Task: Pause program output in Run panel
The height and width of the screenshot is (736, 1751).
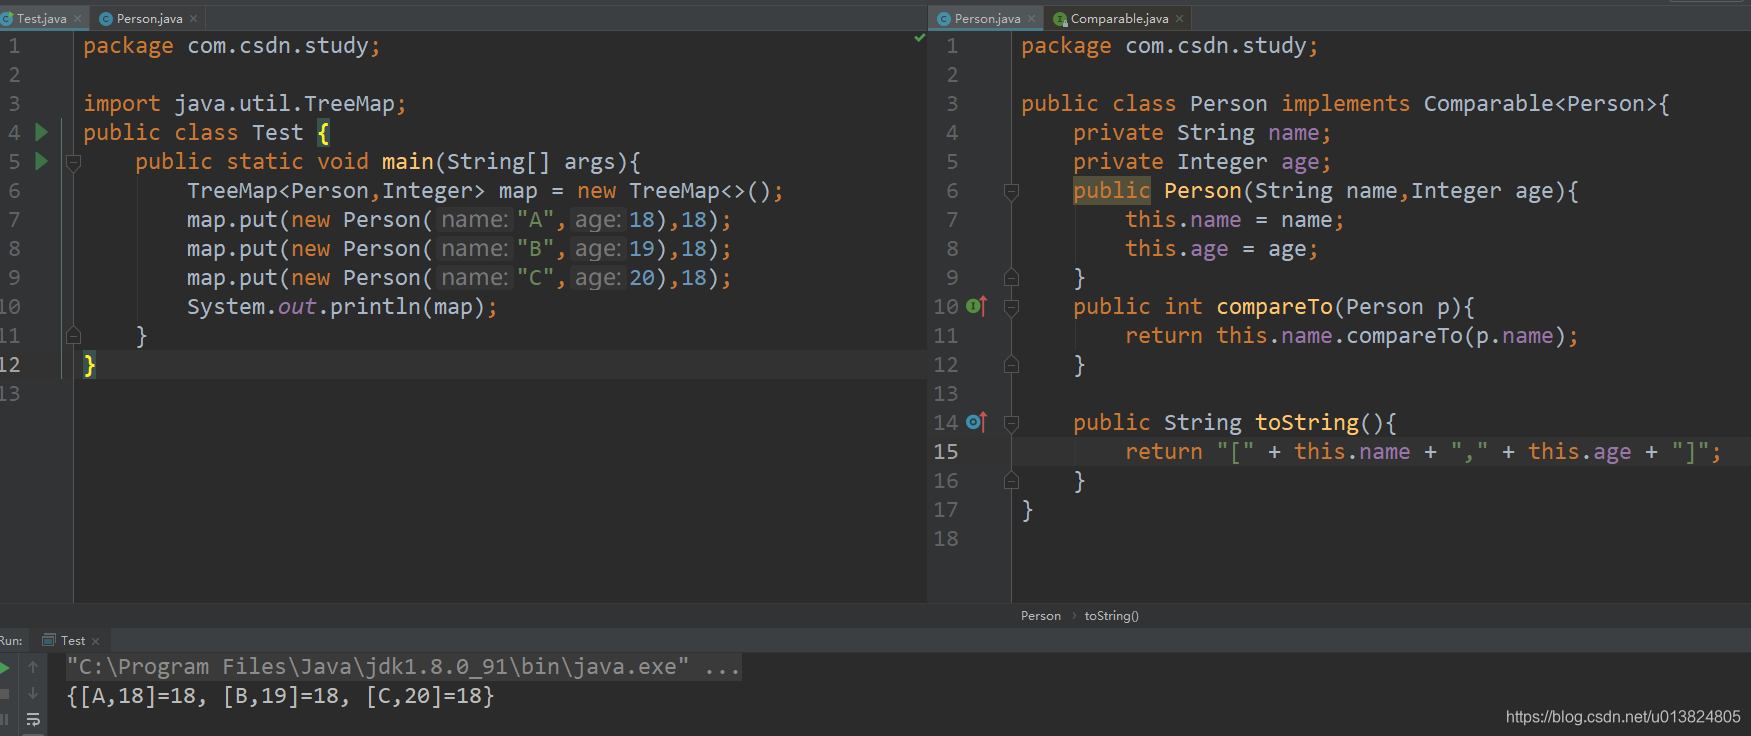Action: 5,719
